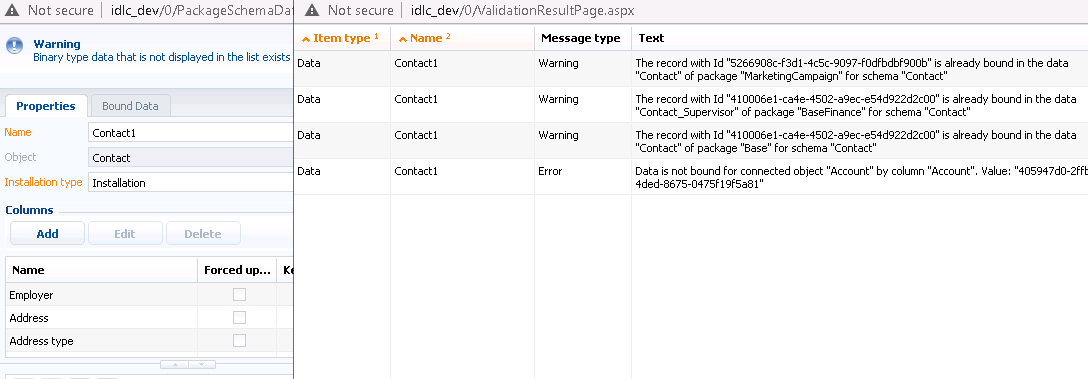The image size is (1088, 379).
Task: Select the warning text mentioning BaseFinance package
Action: 856,105
